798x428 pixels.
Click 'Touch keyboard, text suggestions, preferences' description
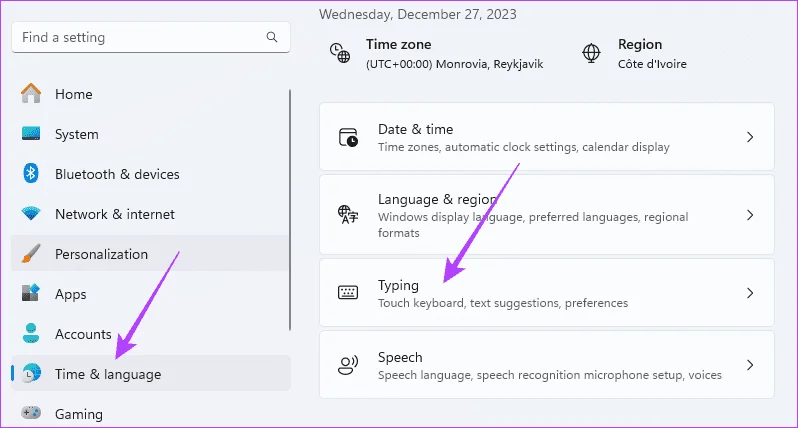tap(503, 303)
